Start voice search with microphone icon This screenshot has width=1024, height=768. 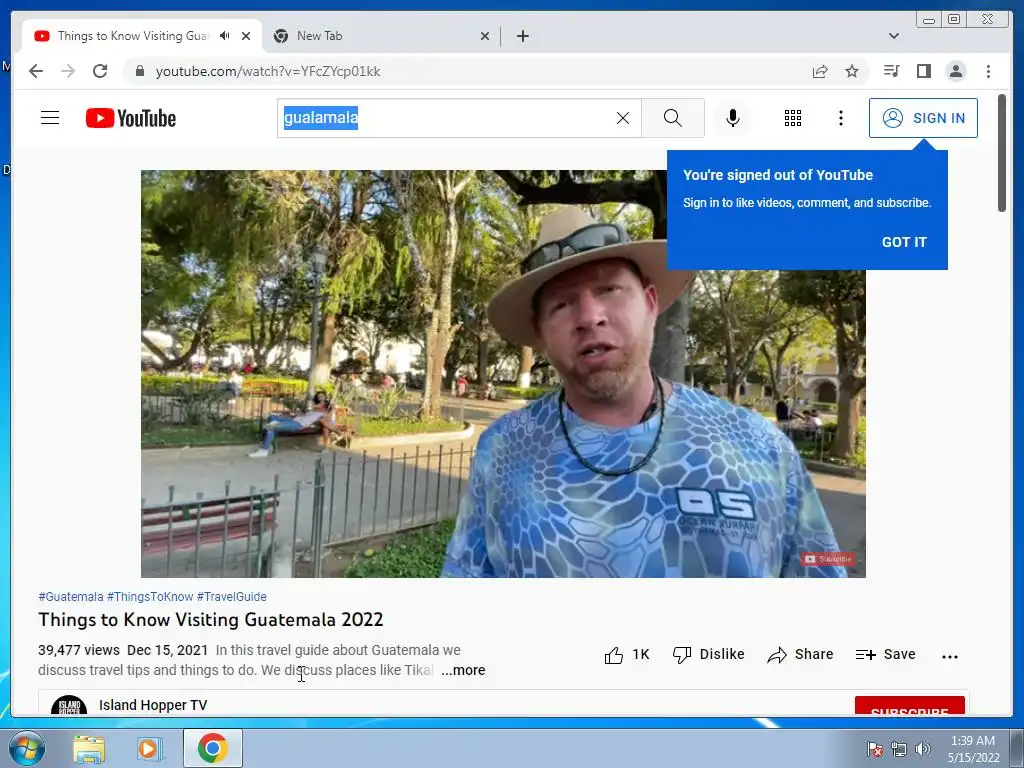[733, 118]
